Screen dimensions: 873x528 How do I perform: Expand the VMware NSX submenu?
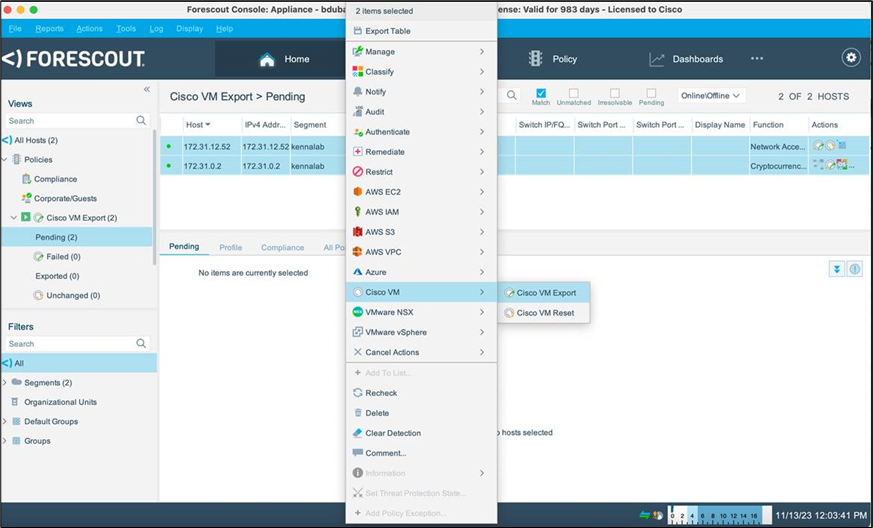[421, 312]
